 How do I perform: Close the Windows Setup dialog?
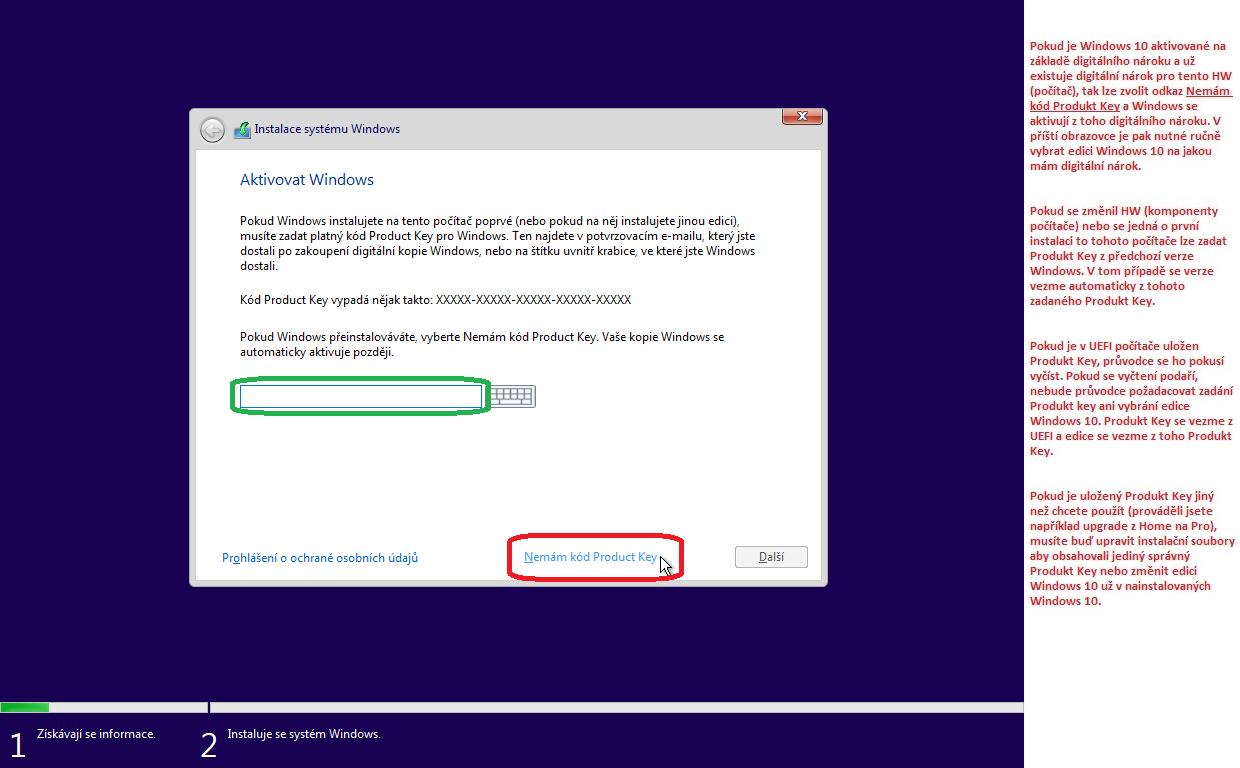[802, 117]
